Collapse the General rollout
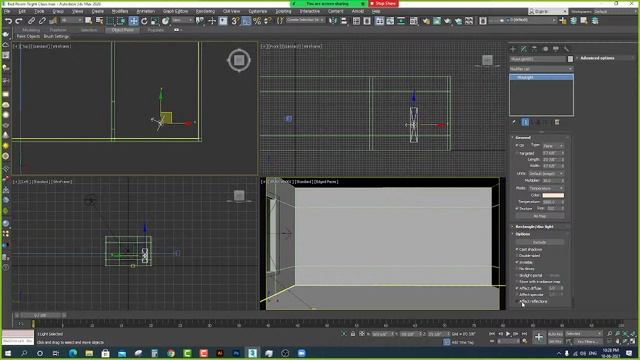 coord(523,138)
